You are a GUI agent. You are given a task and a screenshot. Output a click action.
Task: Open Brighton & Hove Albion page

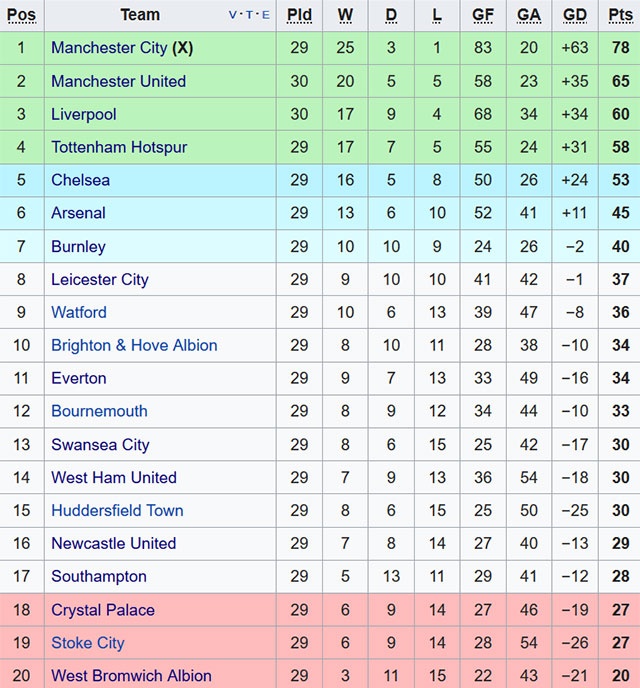(x=134, y=345)
